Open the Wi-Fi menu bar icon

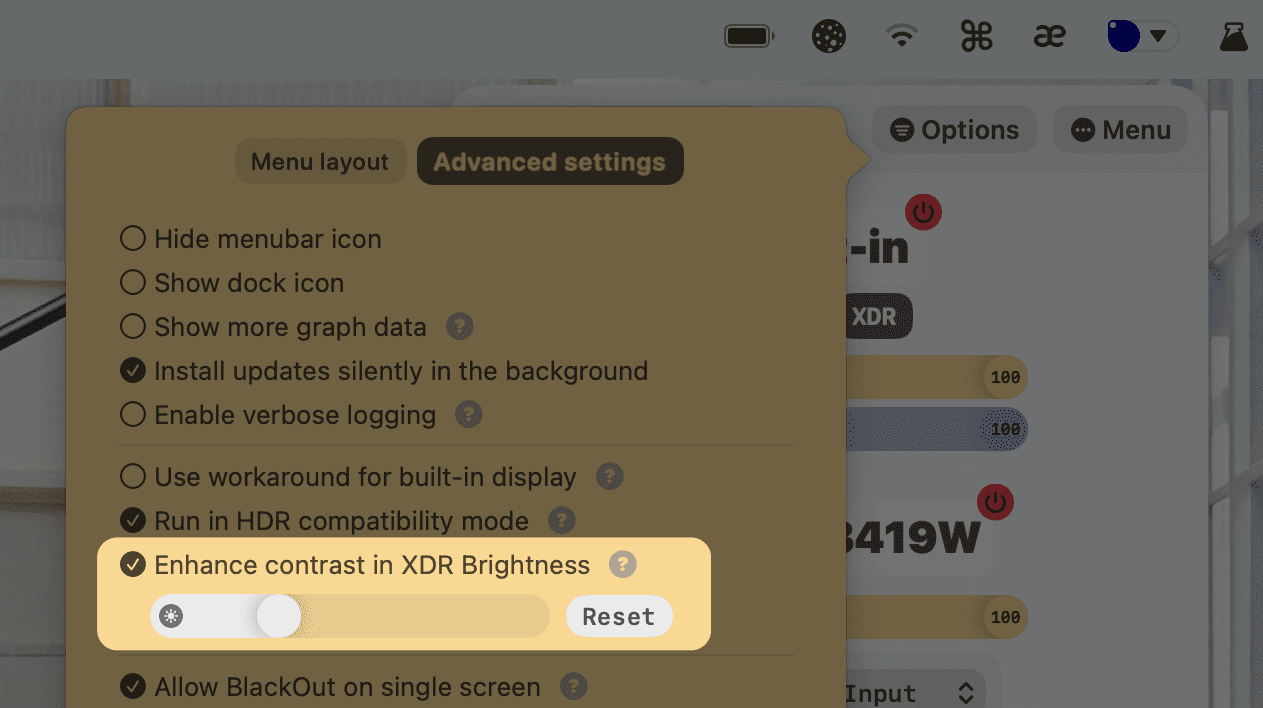[902, 37]
